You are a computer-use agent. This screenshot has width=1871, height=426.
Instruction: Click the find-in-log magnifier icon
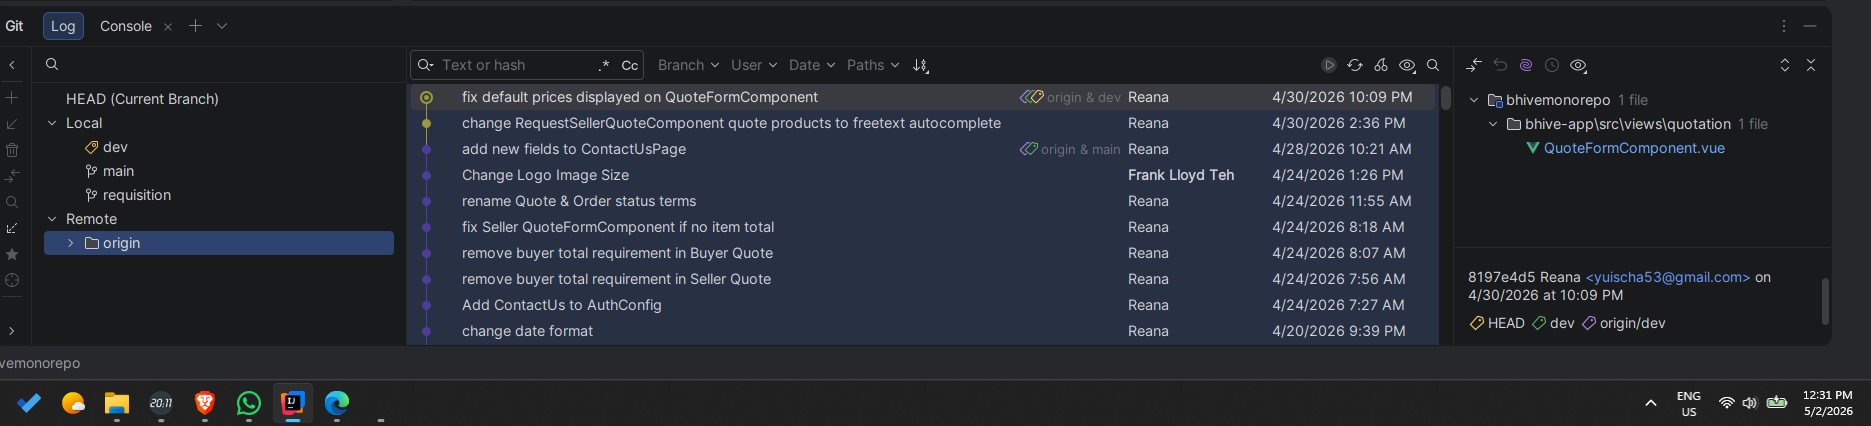pos(1433,65)
